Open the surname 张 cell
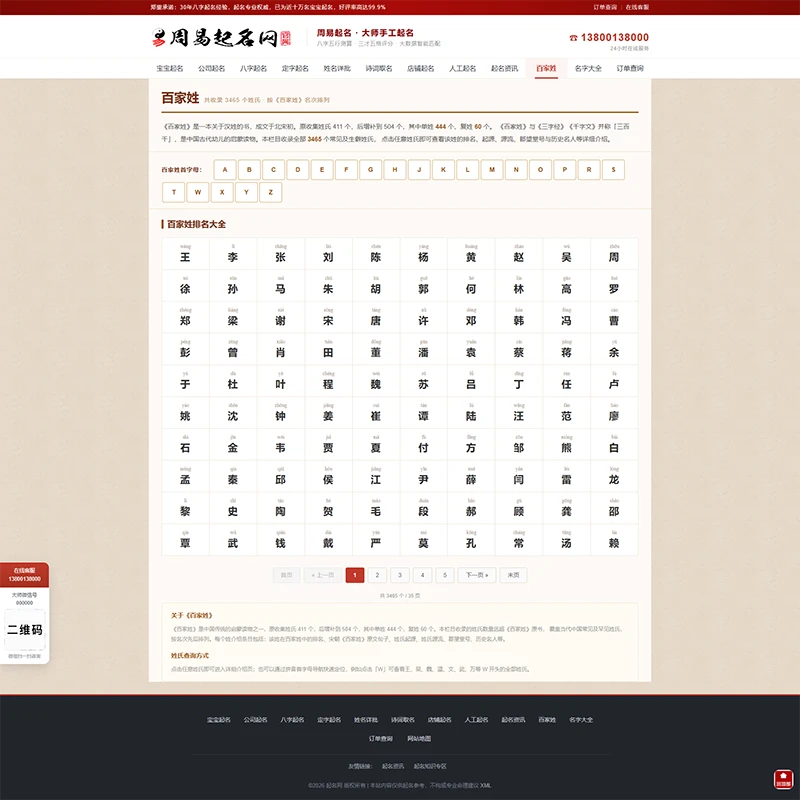This screenshot has height=800, width=800. point(281,254)
